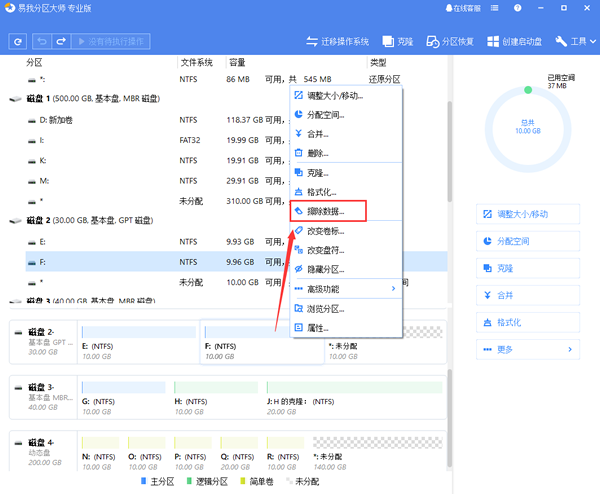Image resolution: width=600 pixels, height=494 pixels.
Task: Choose 隐藏分区 in the context menu
Action: point(346,269)
